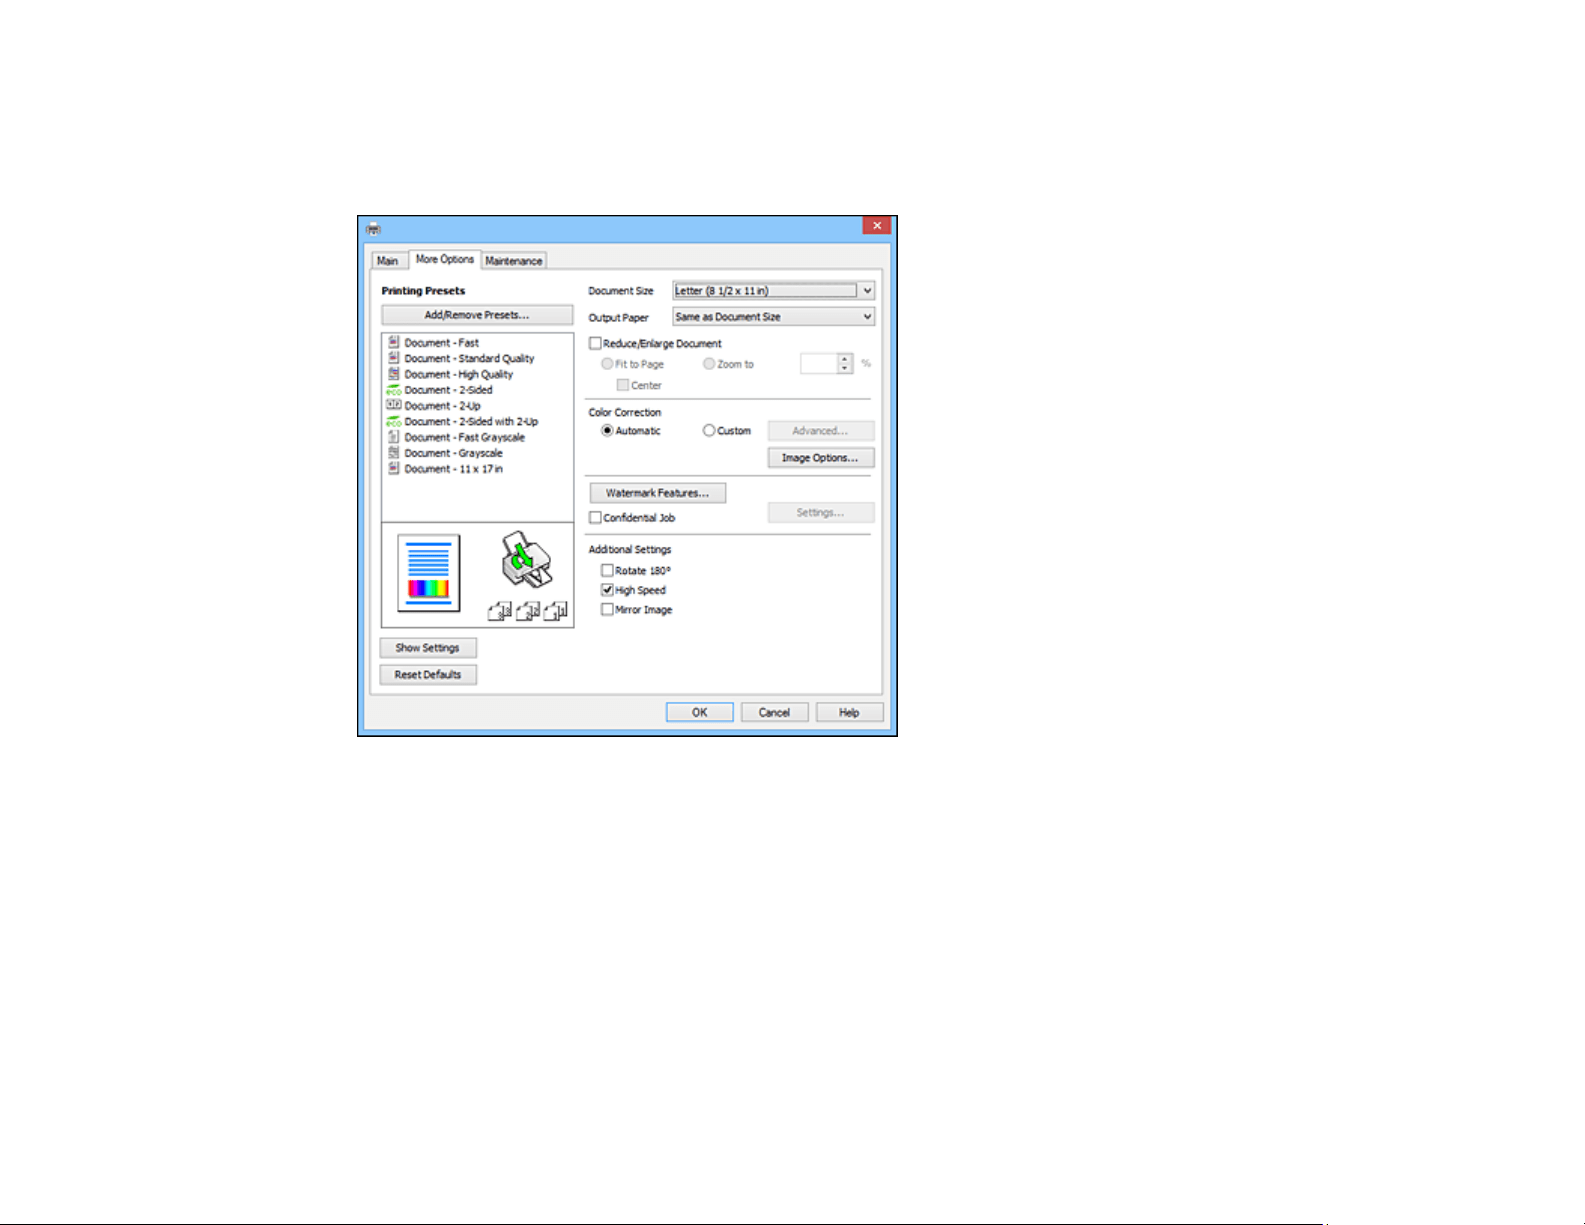The image size is (1585, 1225).
Task: Click the color page preview thumbnail
Action: click(428, 573)
